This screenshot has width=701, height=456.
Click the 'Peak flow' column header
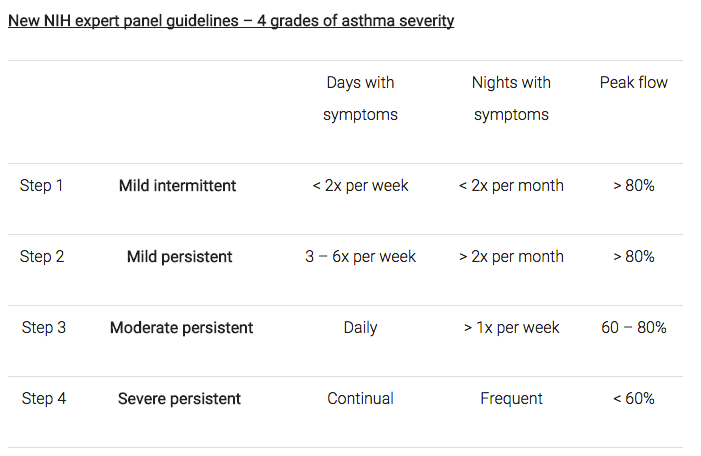[x=633, y=83]
